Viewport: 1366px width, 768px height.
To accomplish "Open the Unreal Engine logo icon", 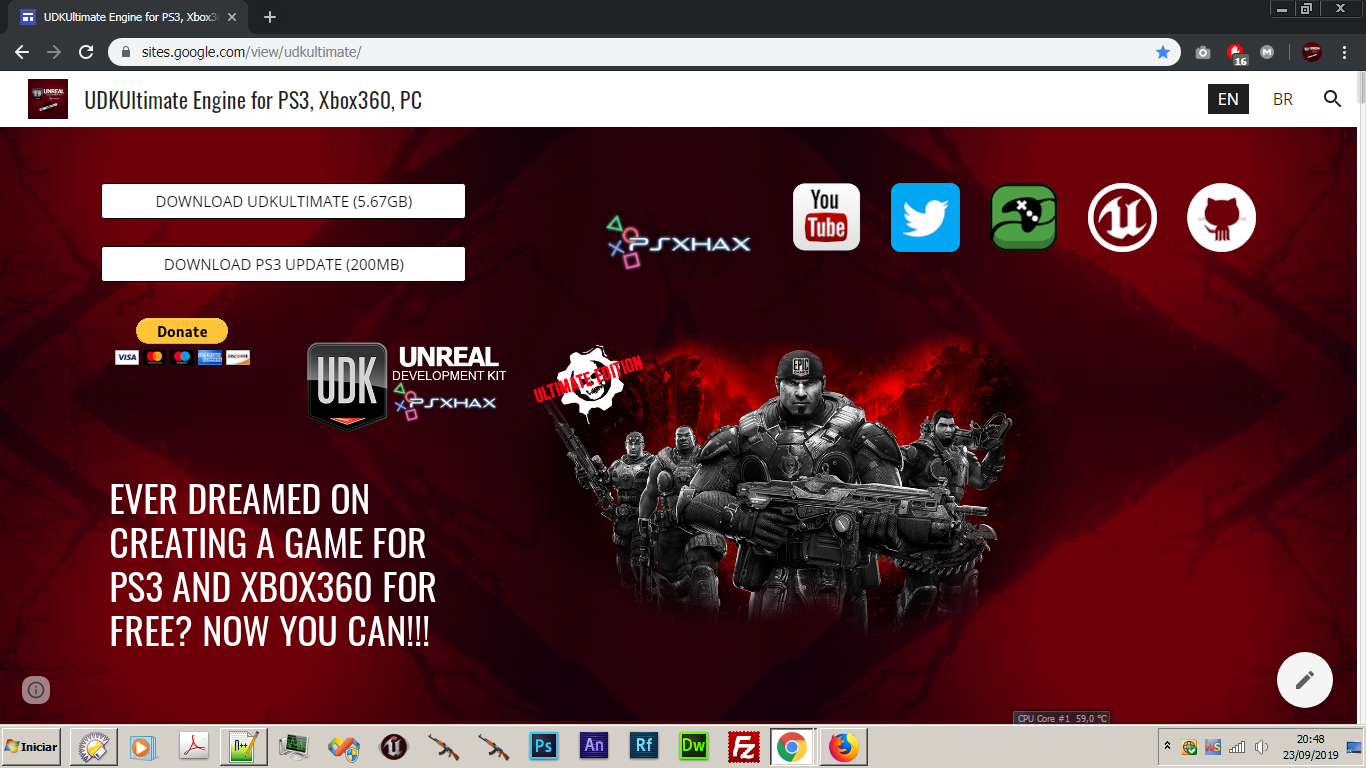I will click(1123, 217).
